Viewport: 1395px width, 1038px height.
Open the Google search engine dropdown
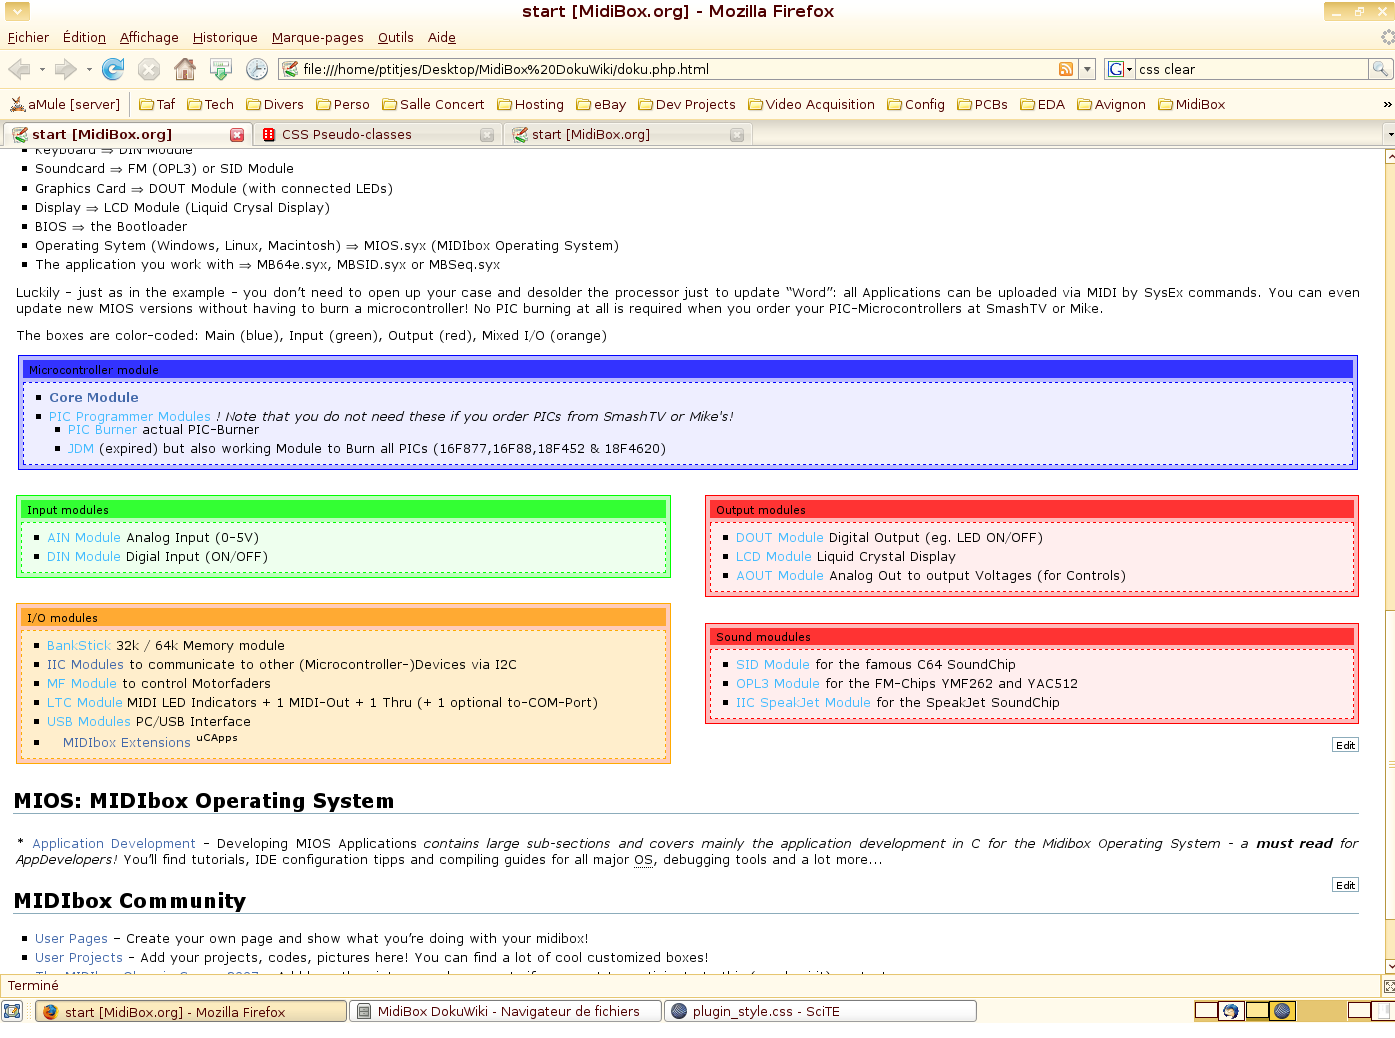pos(1119,69)
